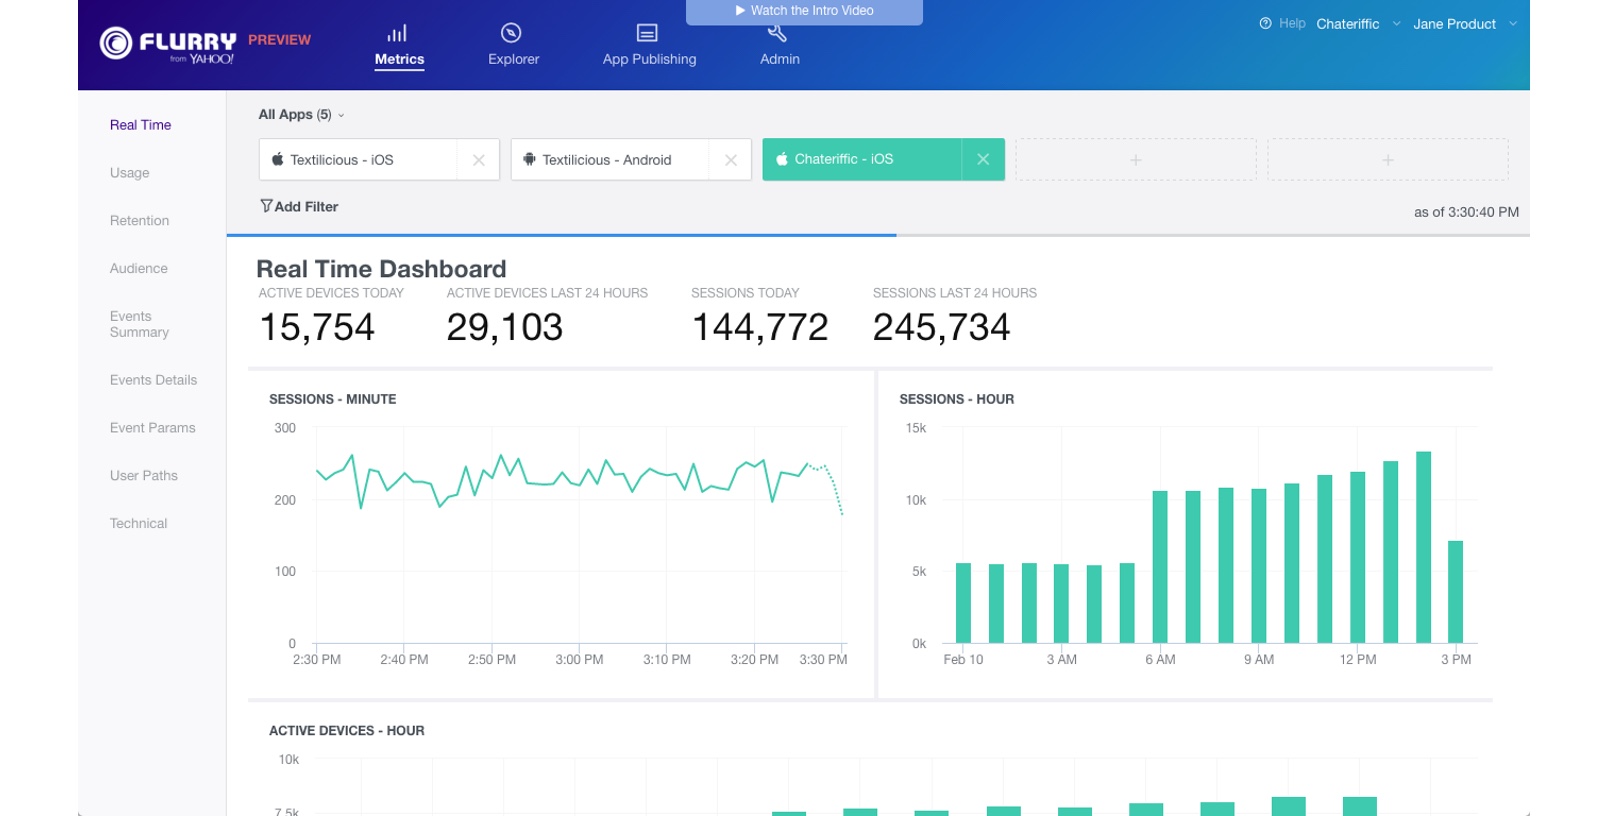Click the Apple icon in Textilicious - iOS chip
Screen dimensions: 1608x816
click(x=277, y=159)
